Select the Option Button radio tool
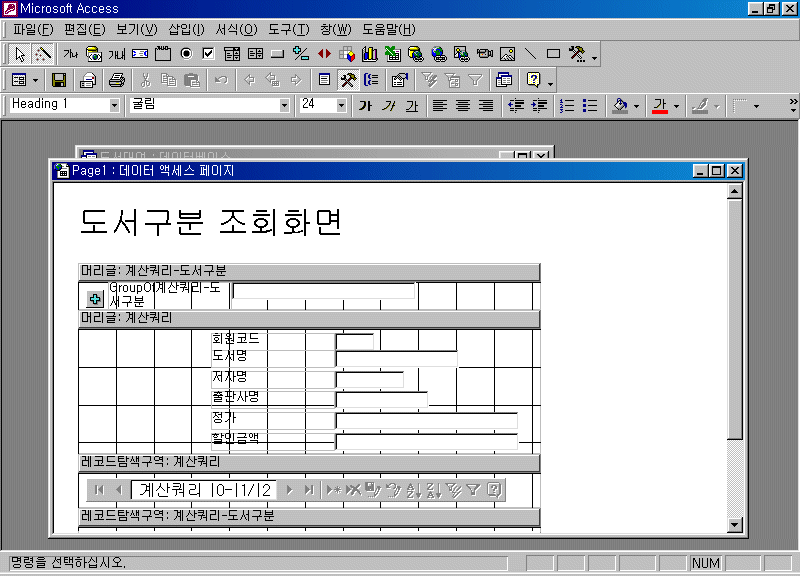 (186, 54)
